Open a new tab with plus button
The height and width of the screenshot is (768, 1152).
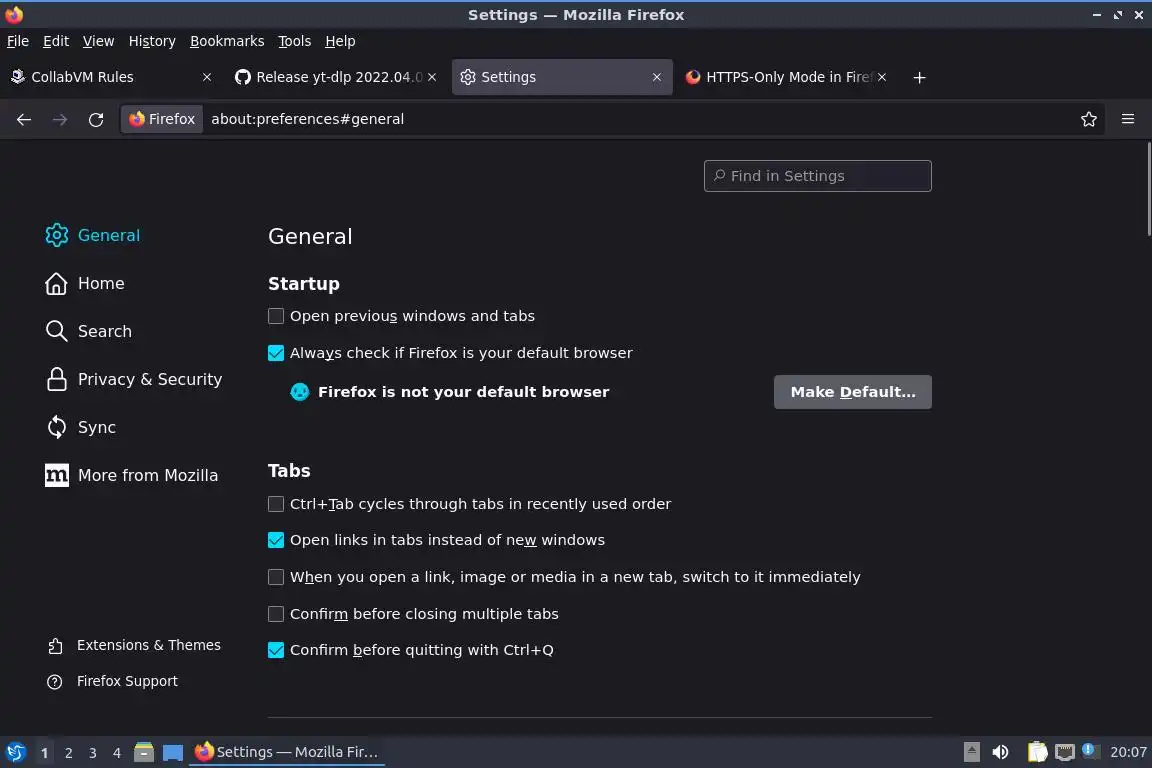tap(919, 77)
